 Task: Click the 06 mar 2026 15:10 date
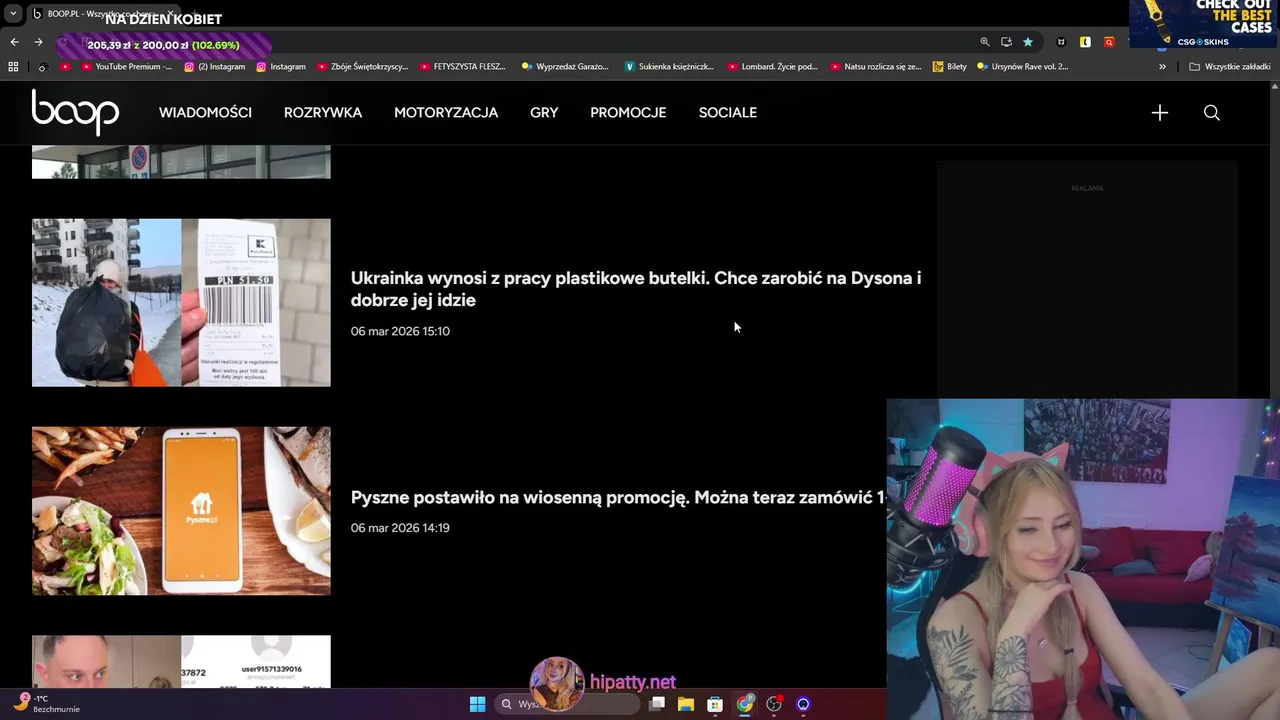(400, 331)
